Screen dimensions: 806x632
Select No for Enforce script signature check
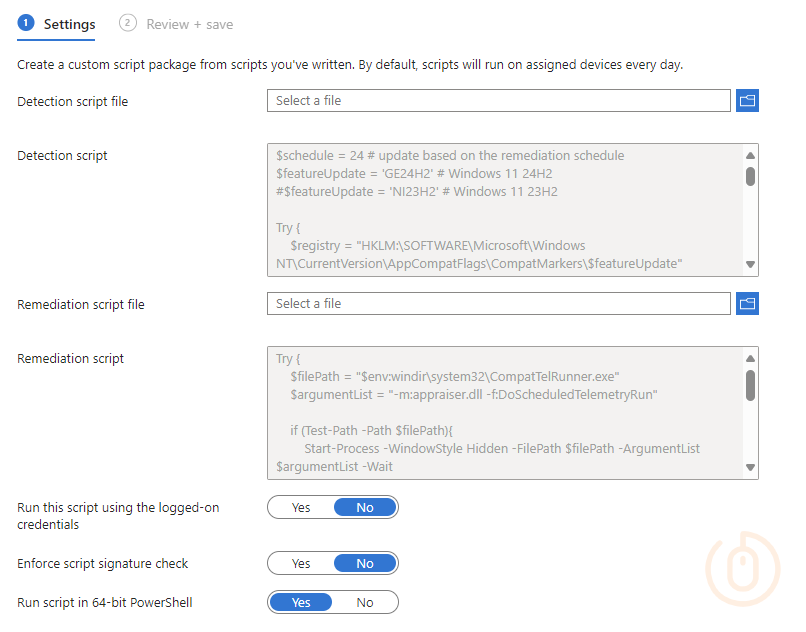[365, 564]
